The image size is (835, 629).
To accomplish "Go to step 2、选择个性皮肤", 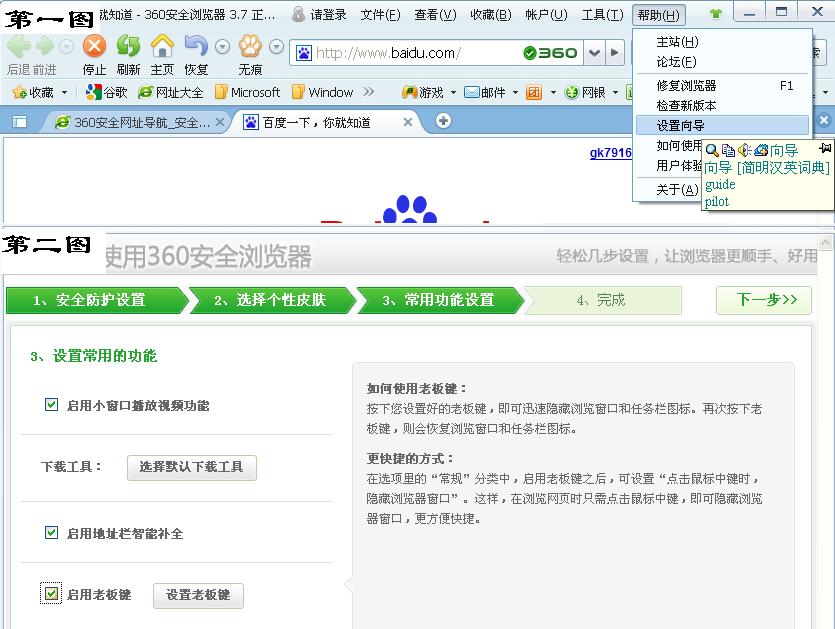I will pos(271,300).
